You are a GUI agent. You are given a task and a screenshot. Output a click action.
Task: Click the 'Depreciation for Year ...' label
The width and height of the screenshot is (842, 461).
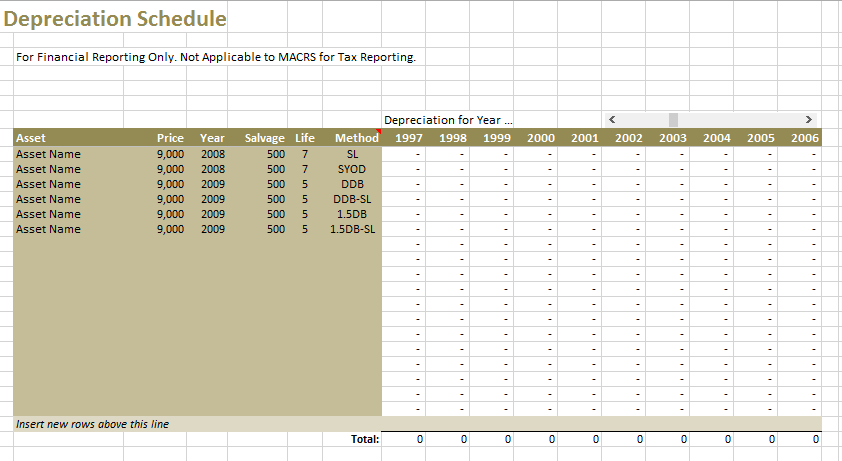click(448, 120)
